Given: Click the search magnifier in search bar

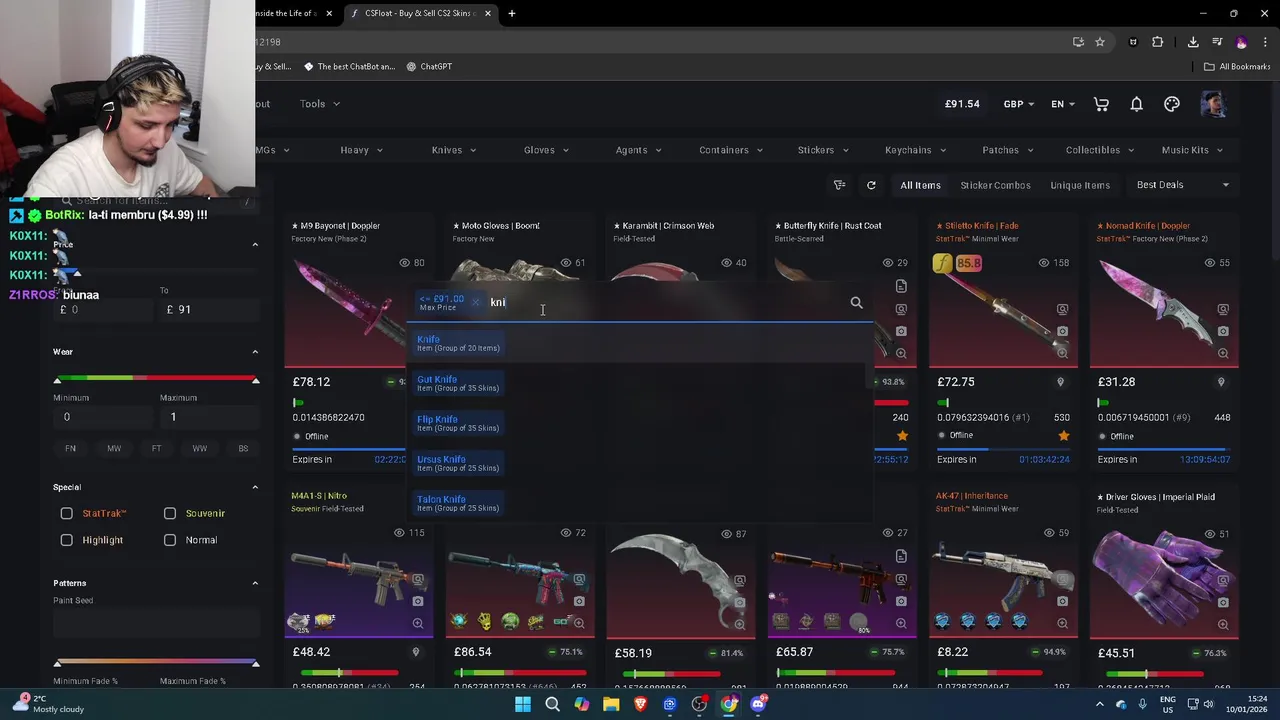Looking at the screenshot, I should coord(856,302).
